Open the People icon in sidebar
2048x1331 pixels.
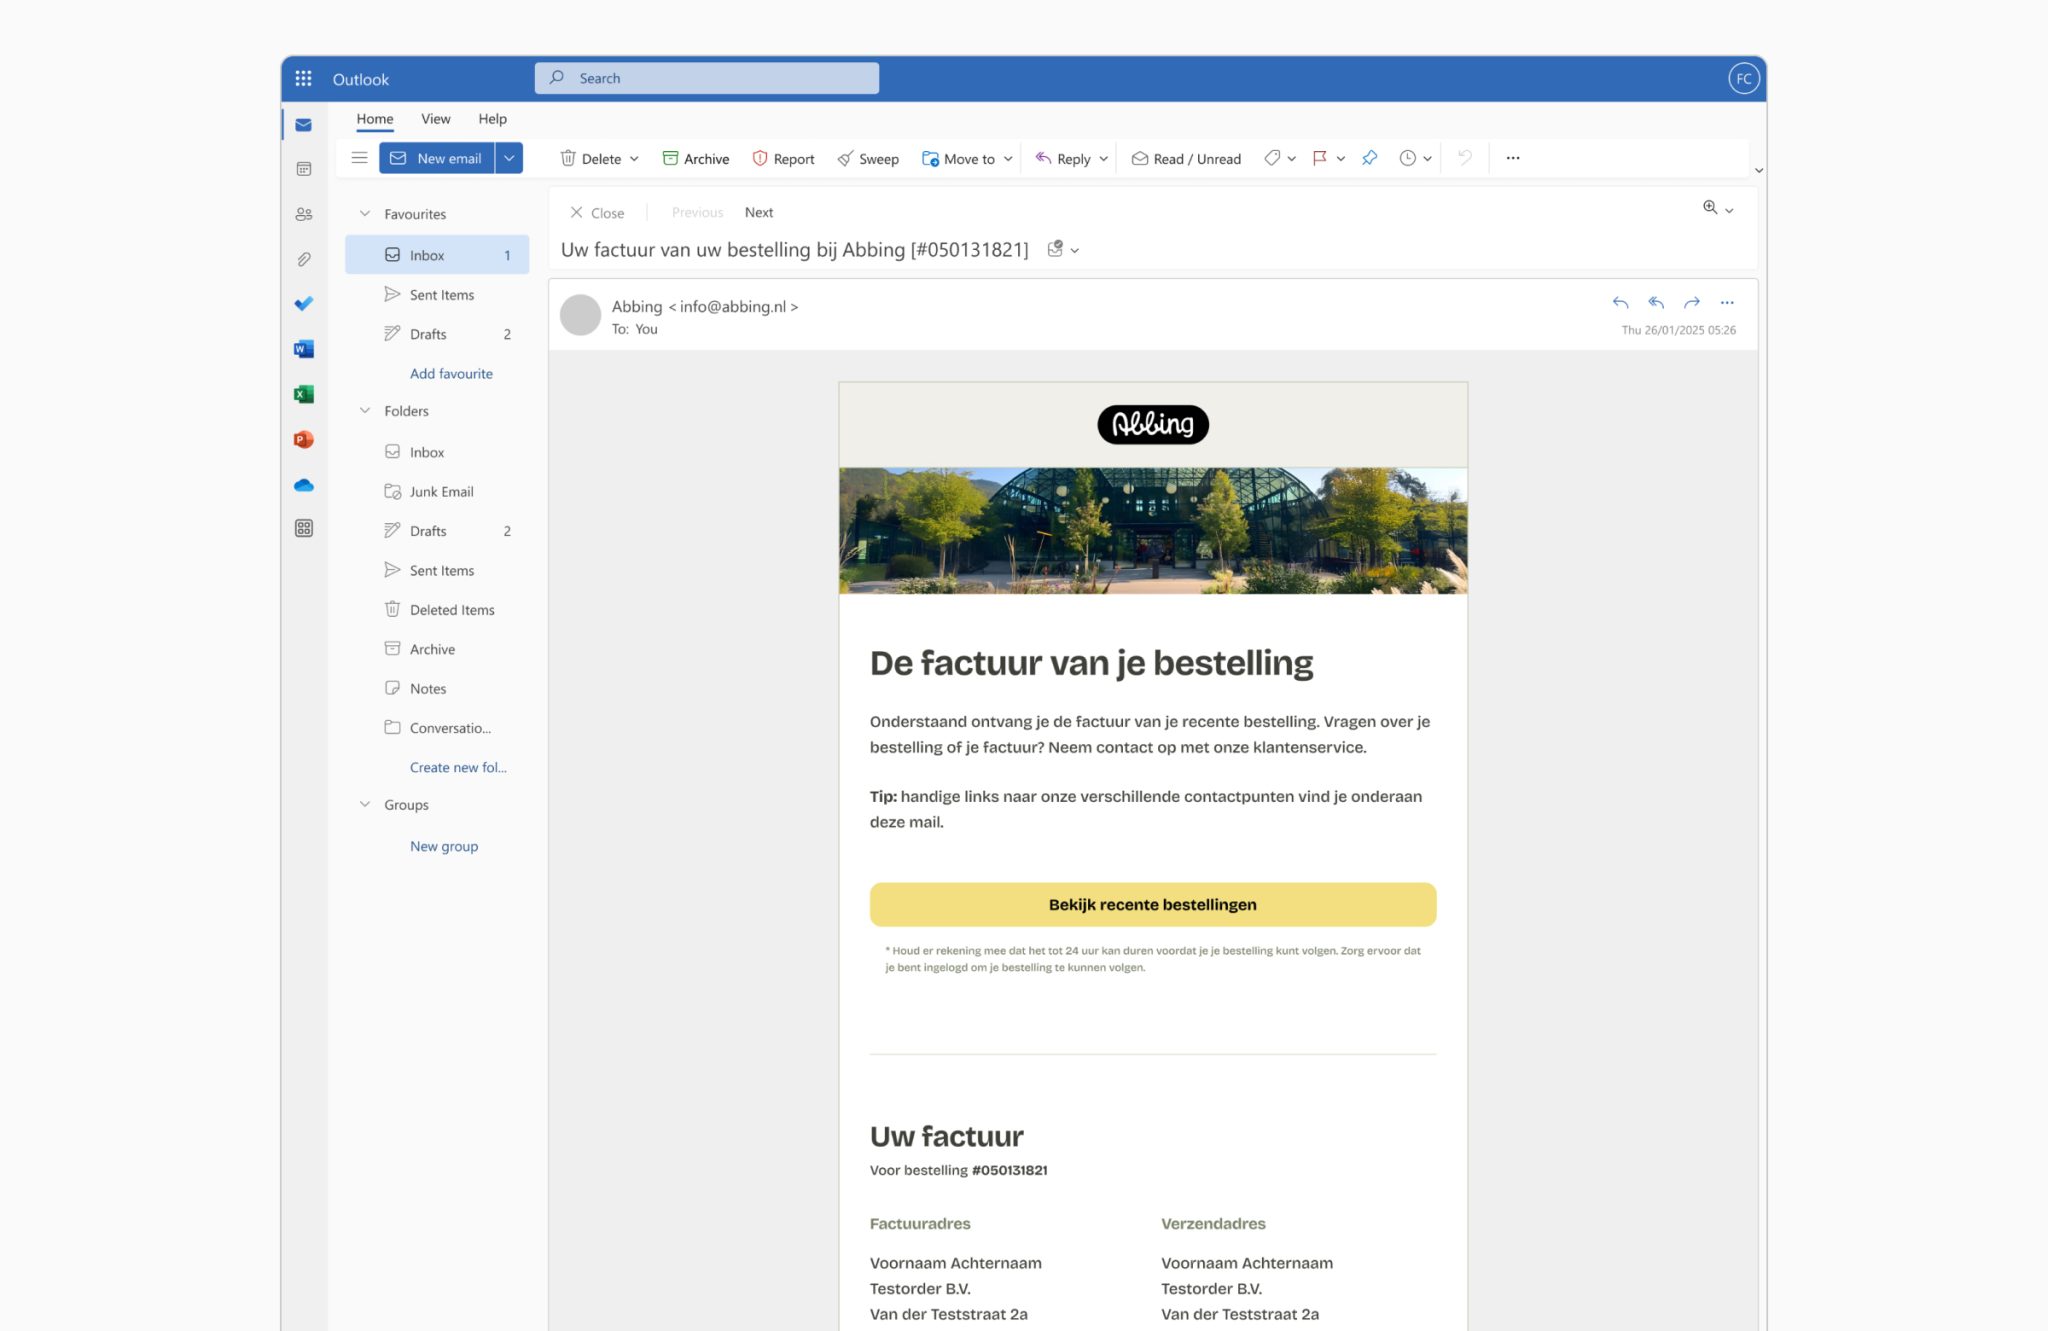point(304,214)
